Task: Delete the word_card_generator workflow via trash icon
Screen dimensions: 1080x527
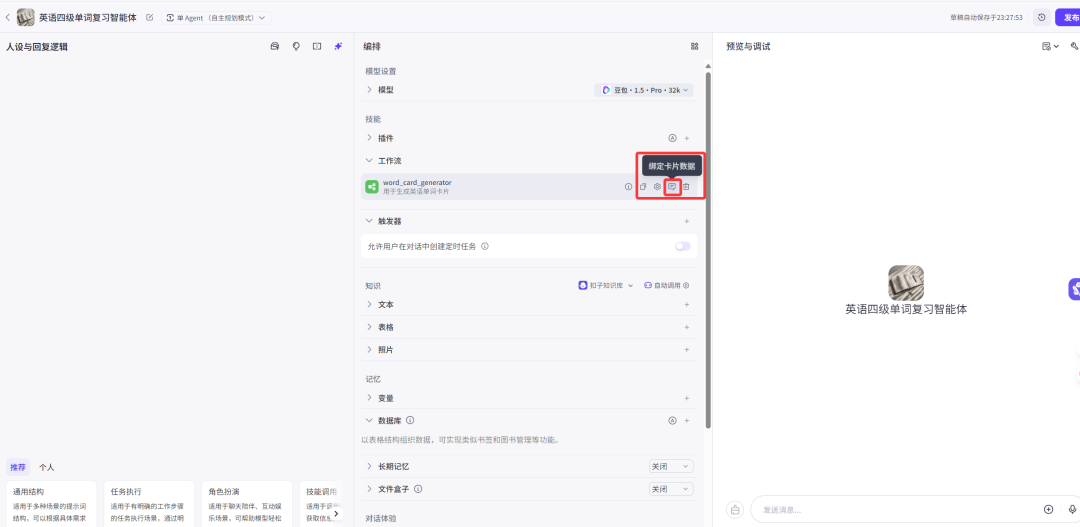Action: click(686, 187)
